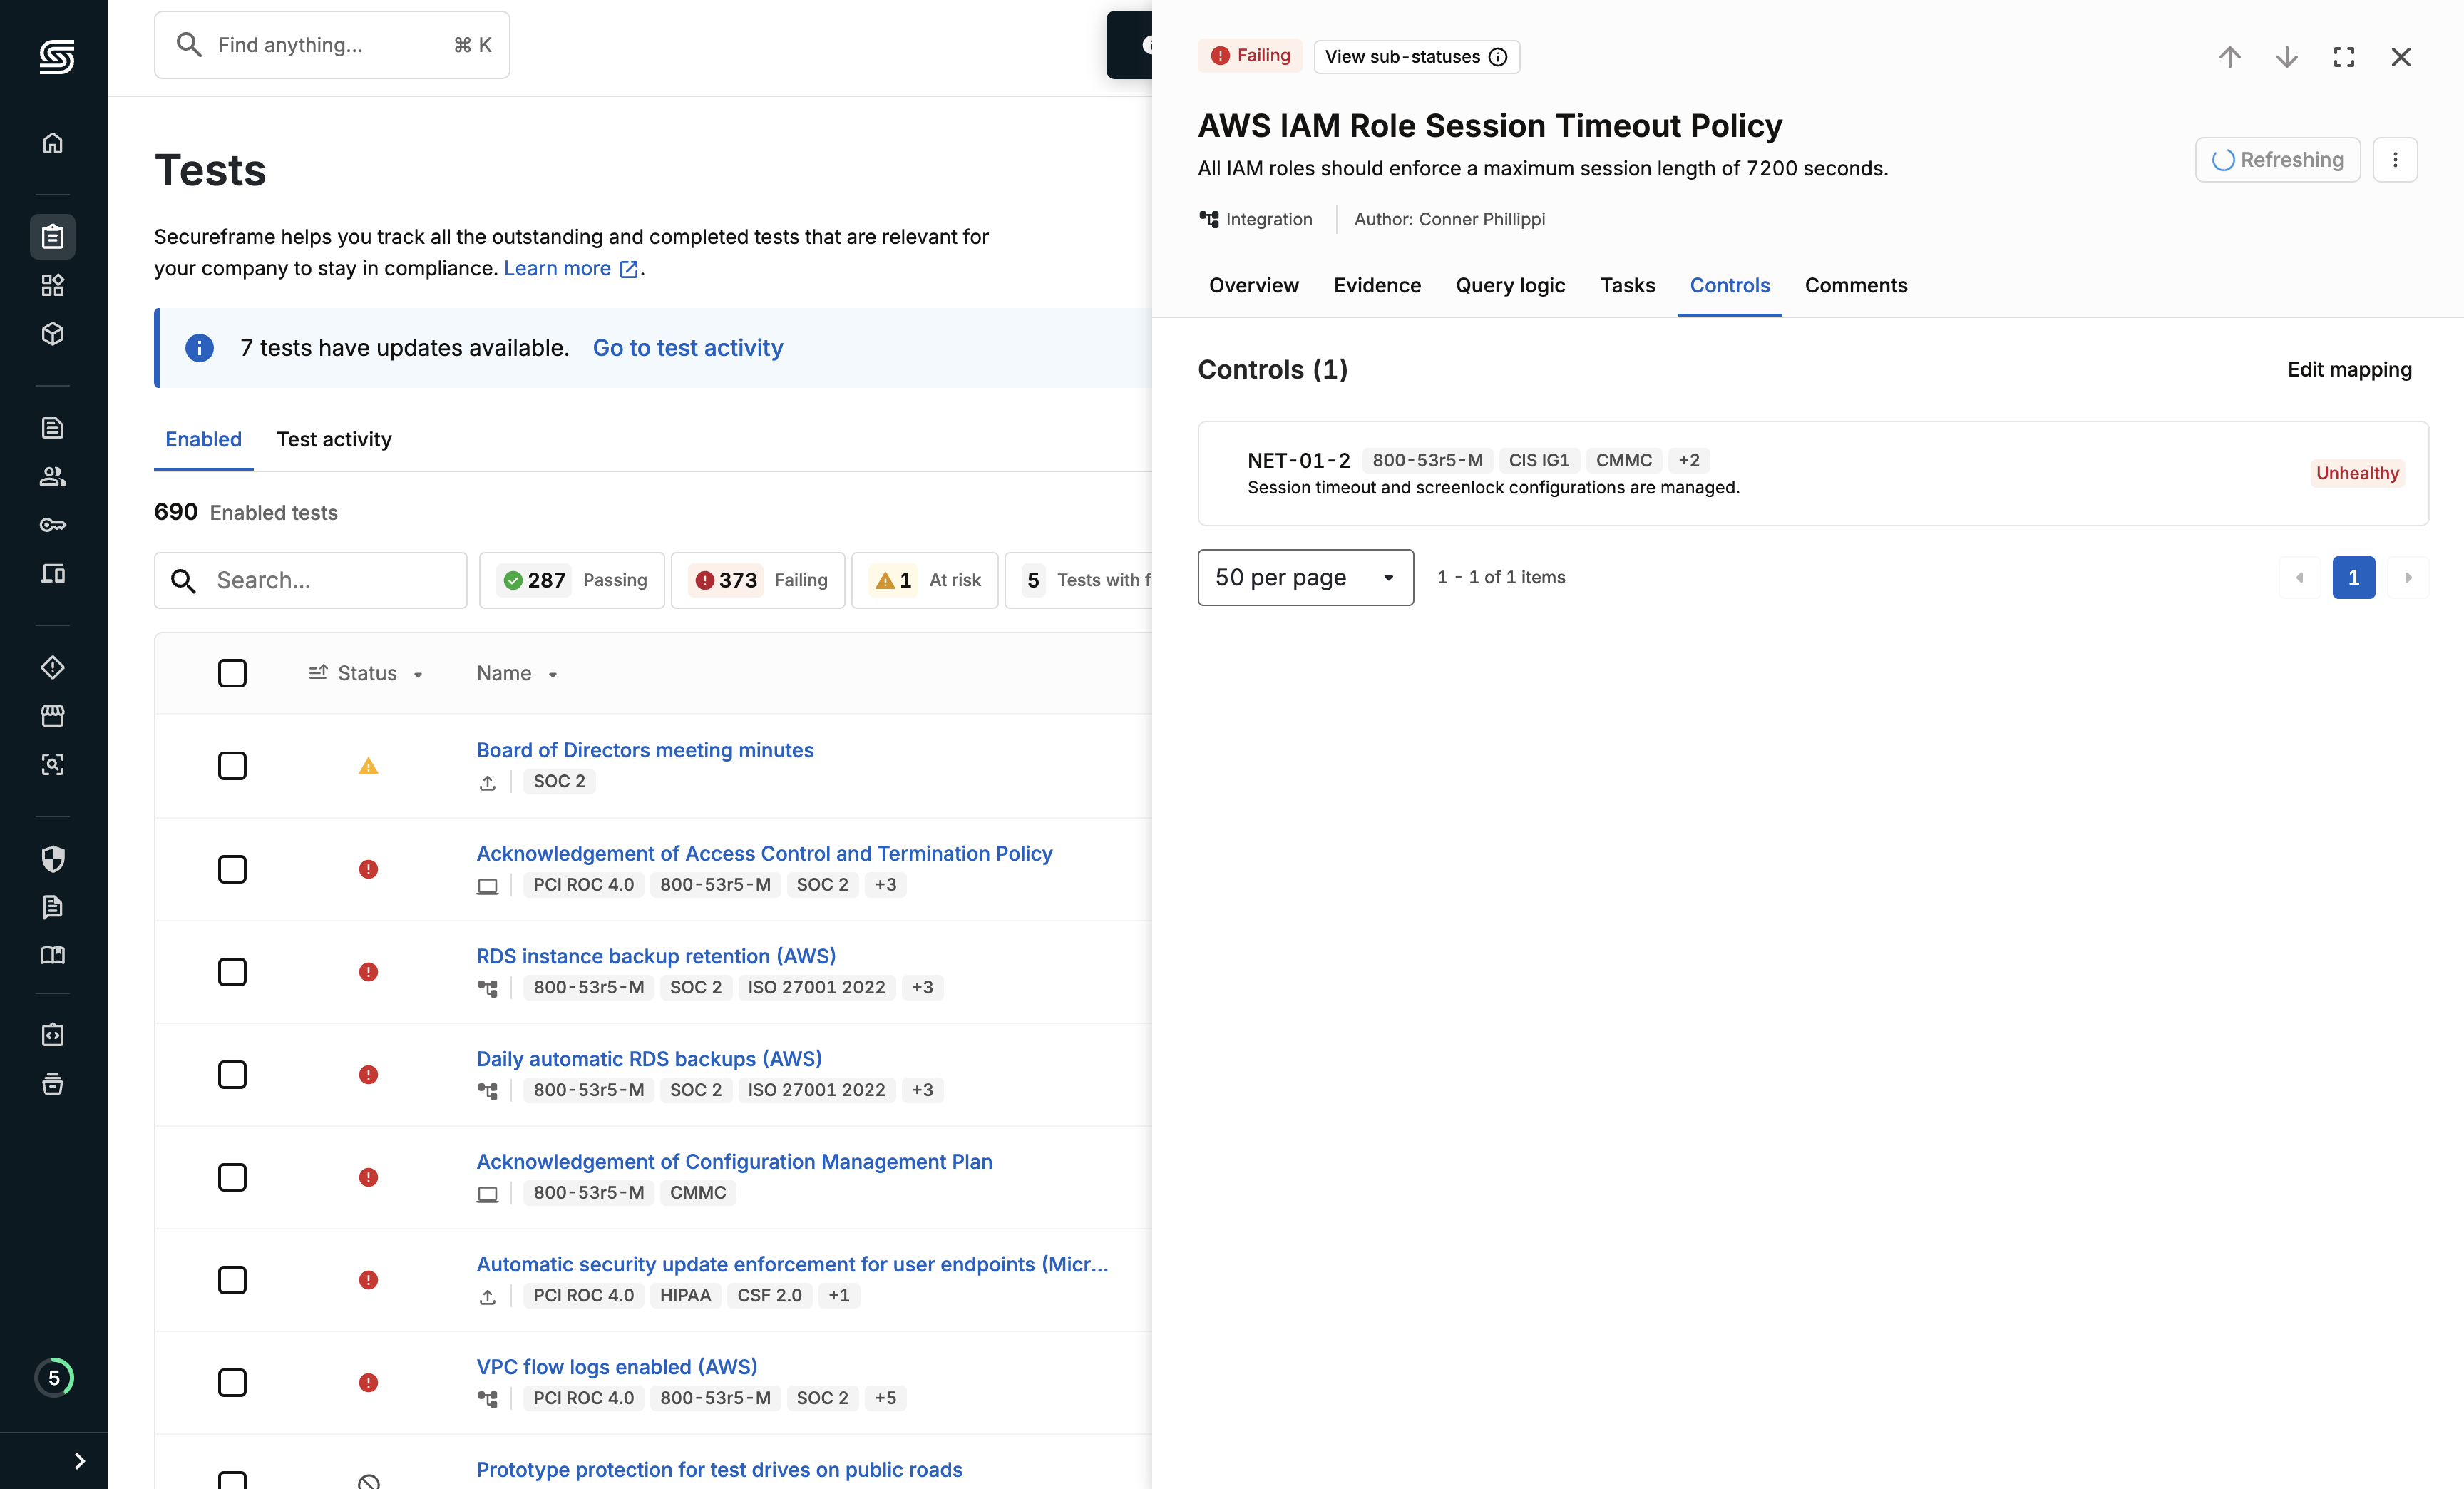Image resolution: width=2464 pixels, height=1489 pixels.
Task: Open the devices icon in sidebar
Action: [x=53, y=573]
